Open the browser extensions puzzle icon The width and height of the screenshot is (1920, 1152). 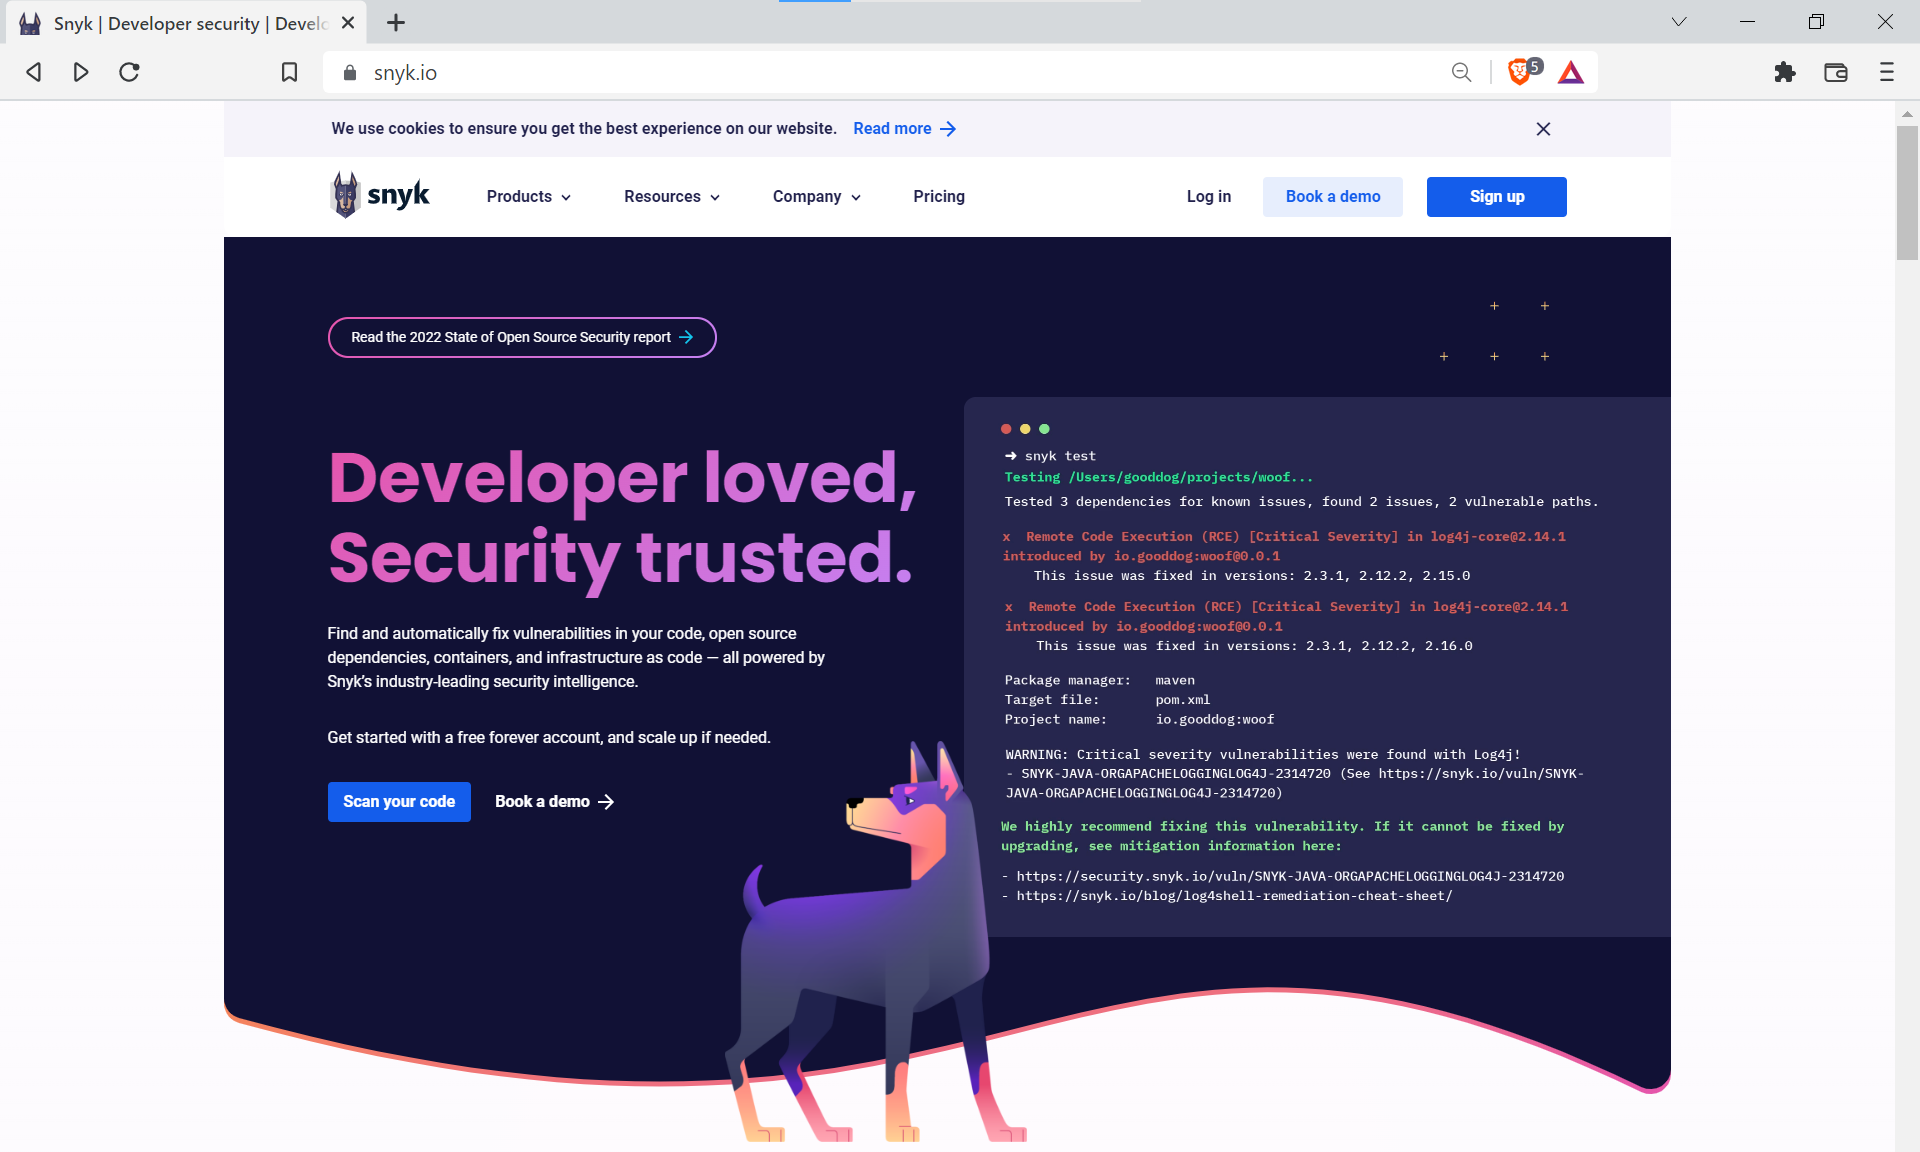click(x=1785, y=72)
